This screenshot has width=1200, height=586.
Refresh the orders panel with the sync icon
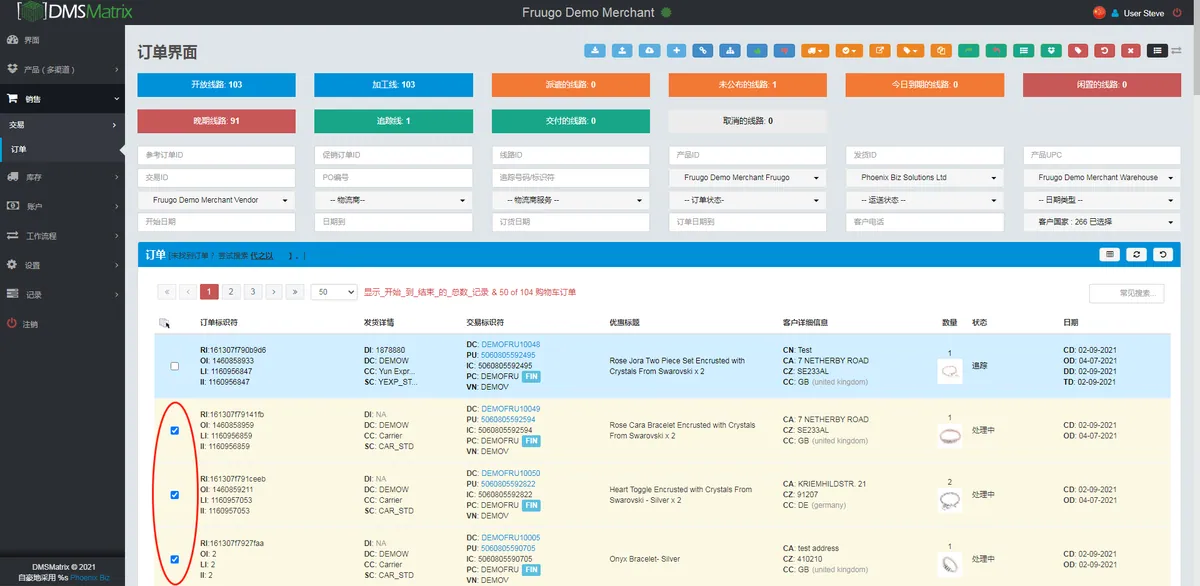1137,255
